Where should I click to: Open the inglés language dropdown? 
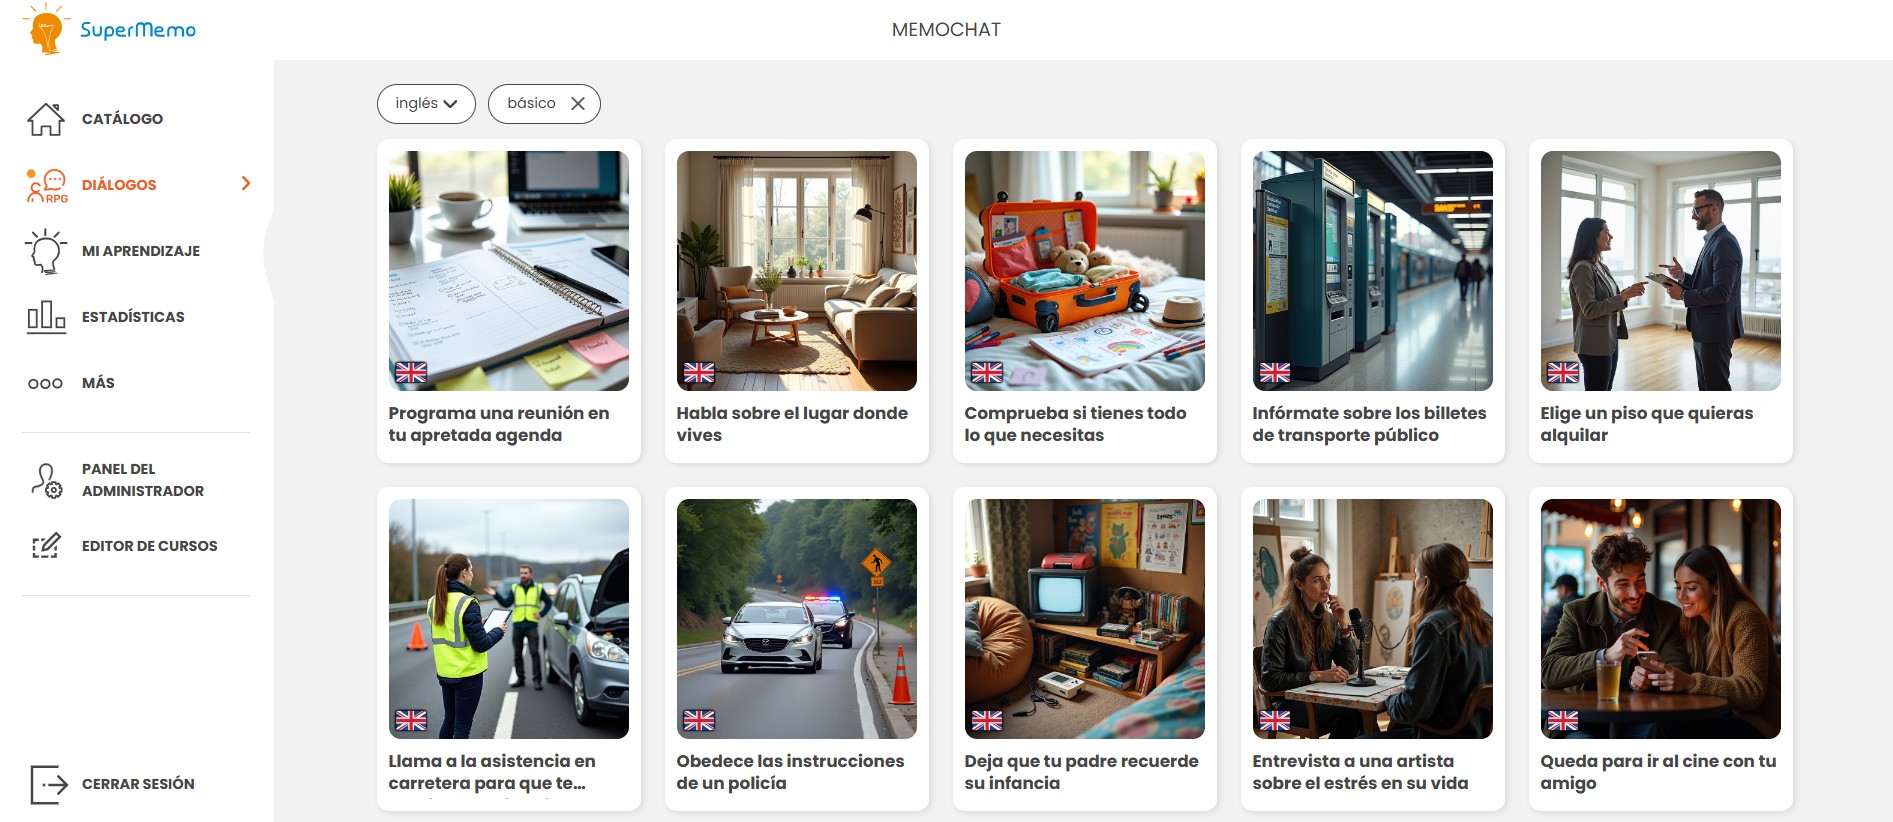point(426,104)
